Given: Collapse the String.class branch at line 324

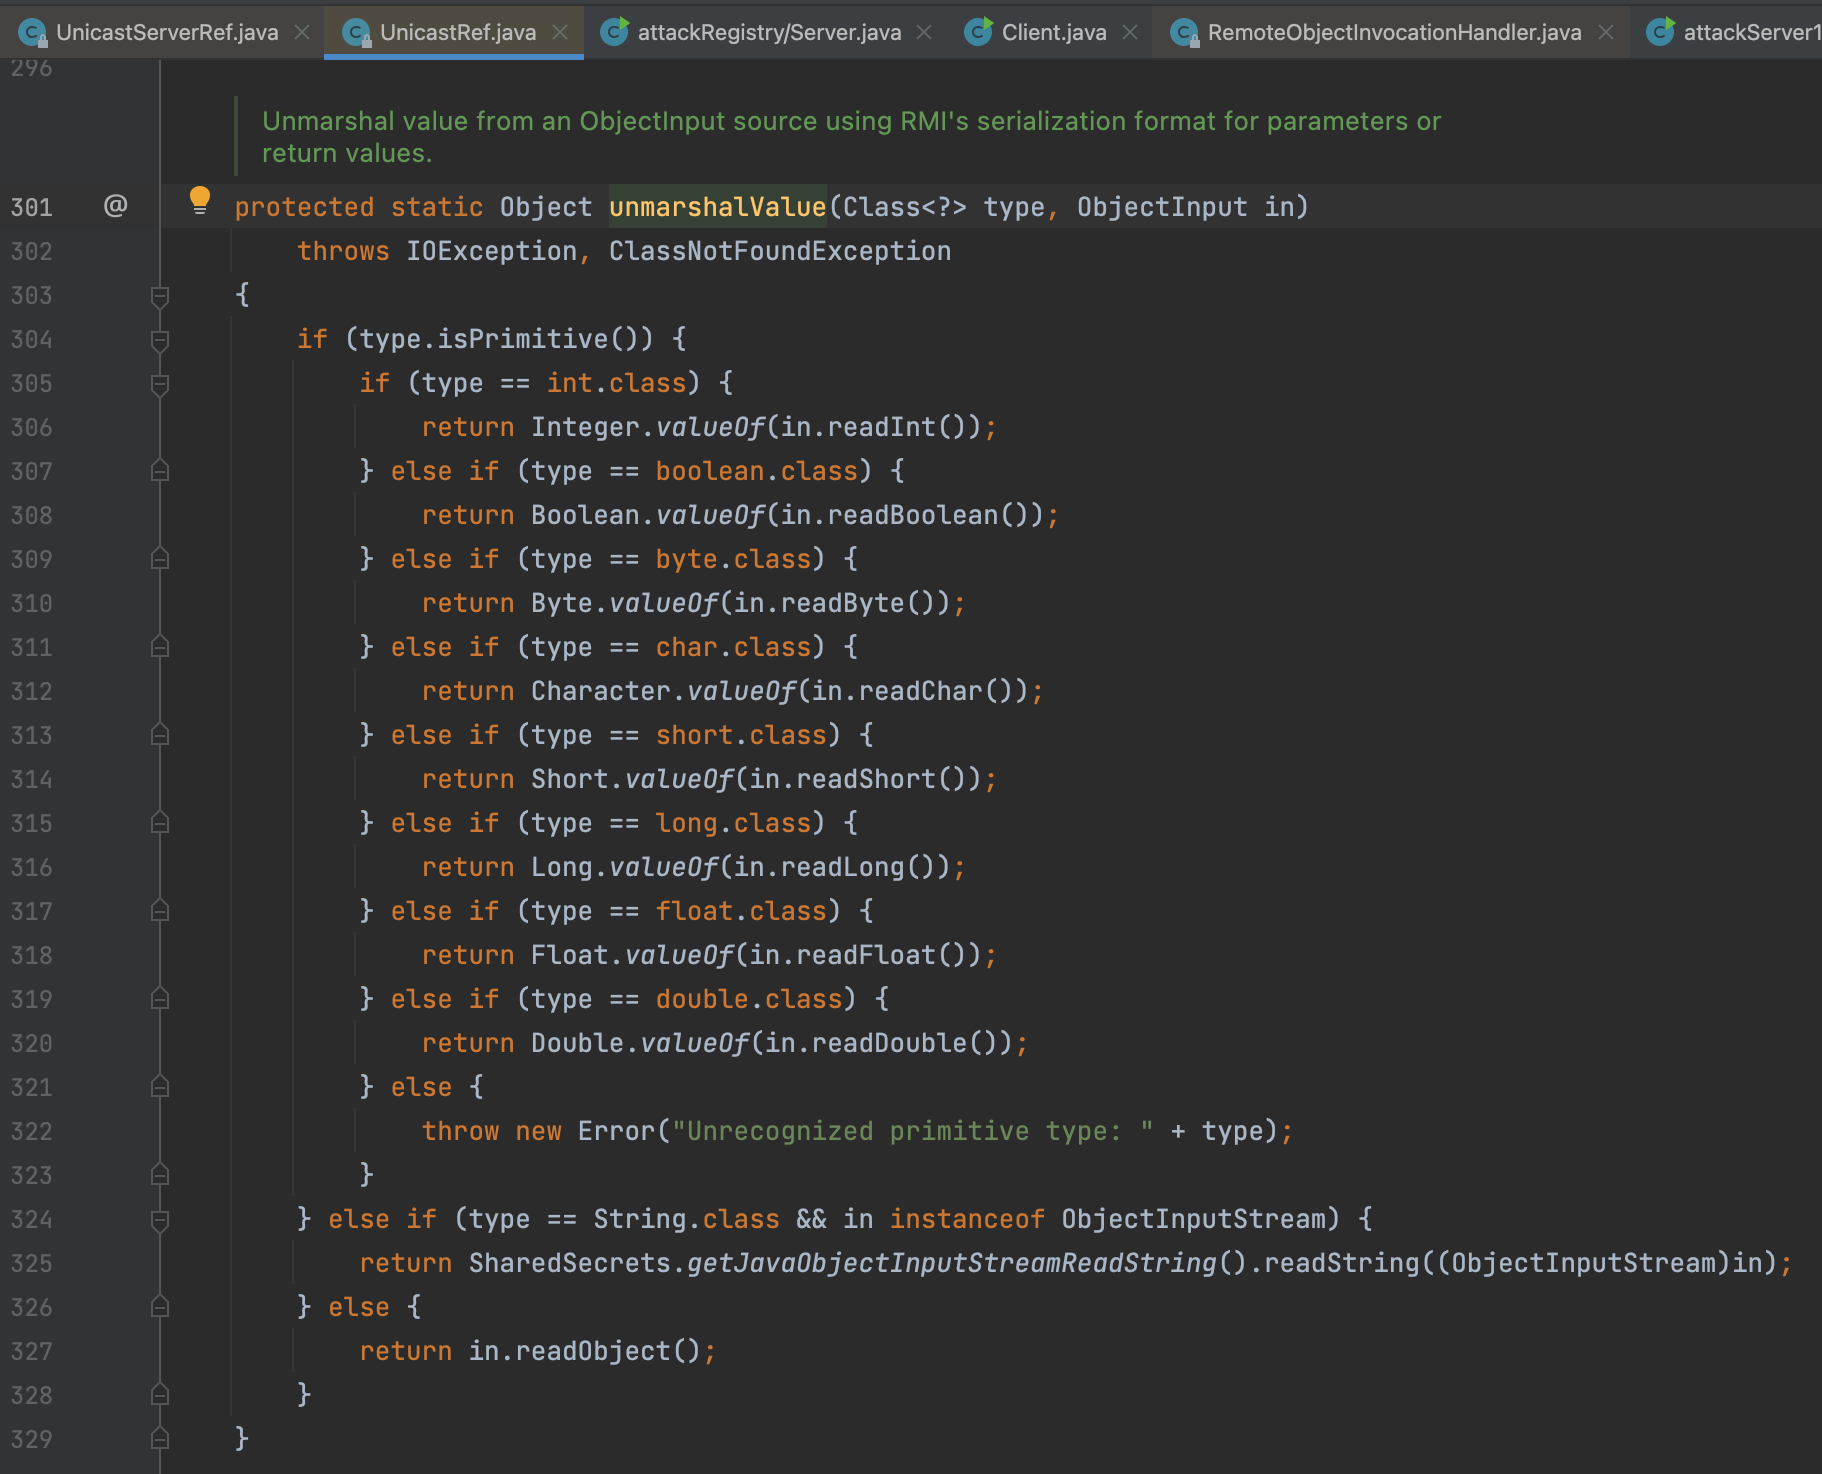Looking at the screenshot, I should click(x=160, y=1220).
